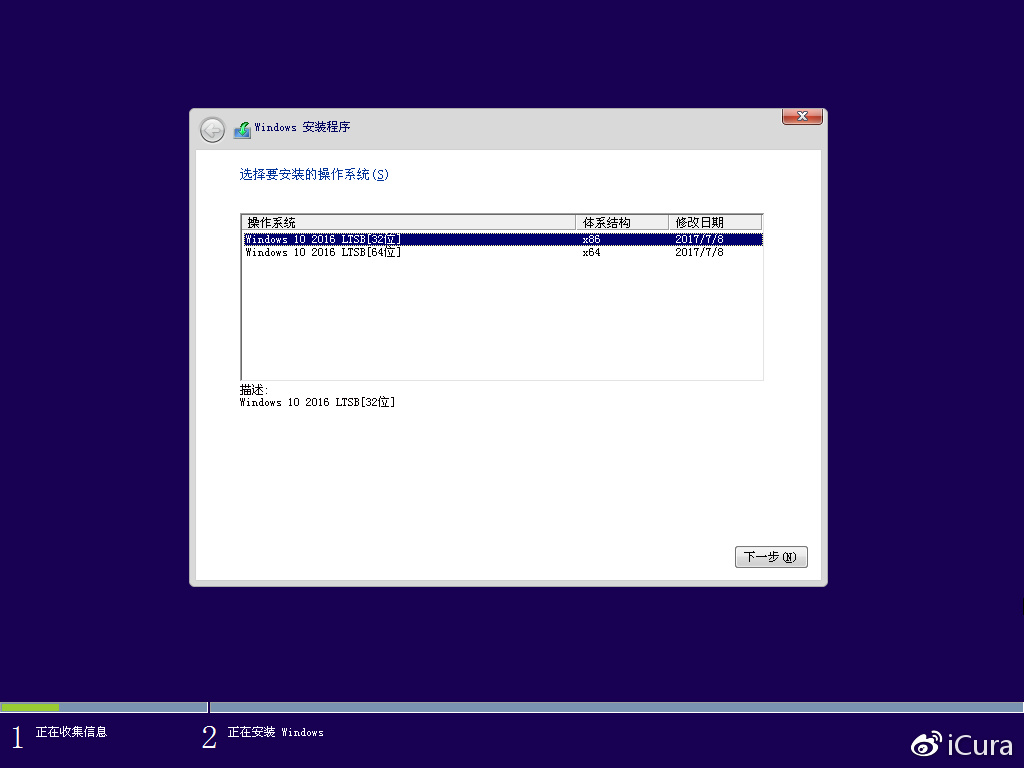
Task: Click the 2017/7/8 date in the 64位 row
Action: pos(699,252)
